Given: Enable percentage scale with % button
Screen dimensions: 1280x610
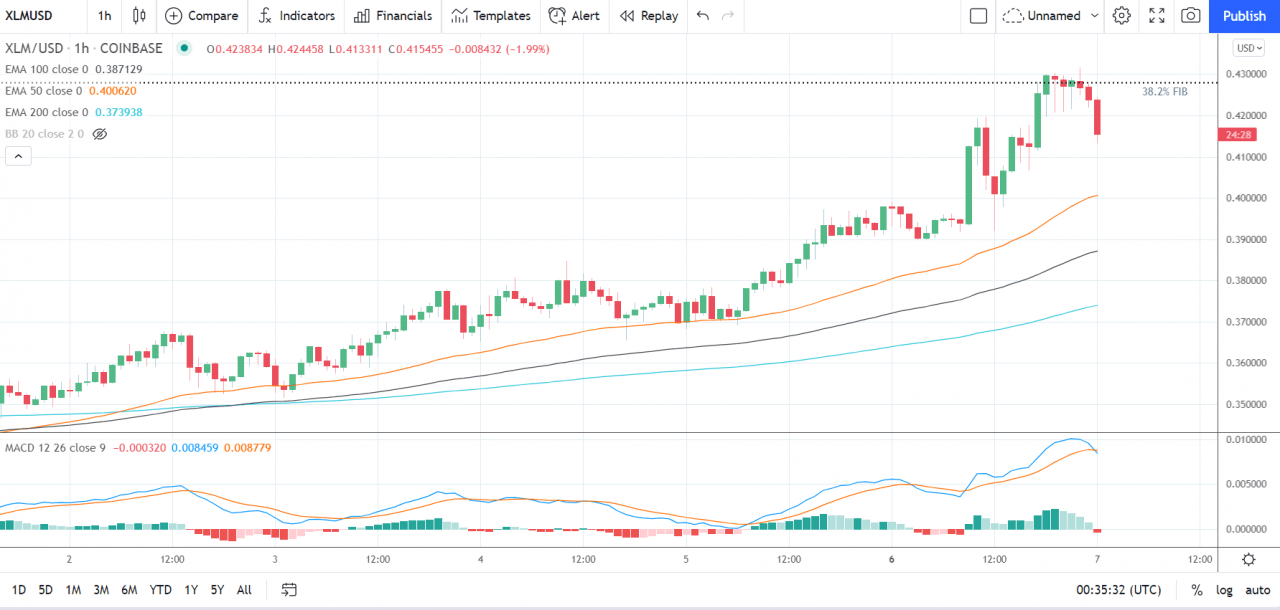Looking at the screenshot, I should coord(1196,590).
